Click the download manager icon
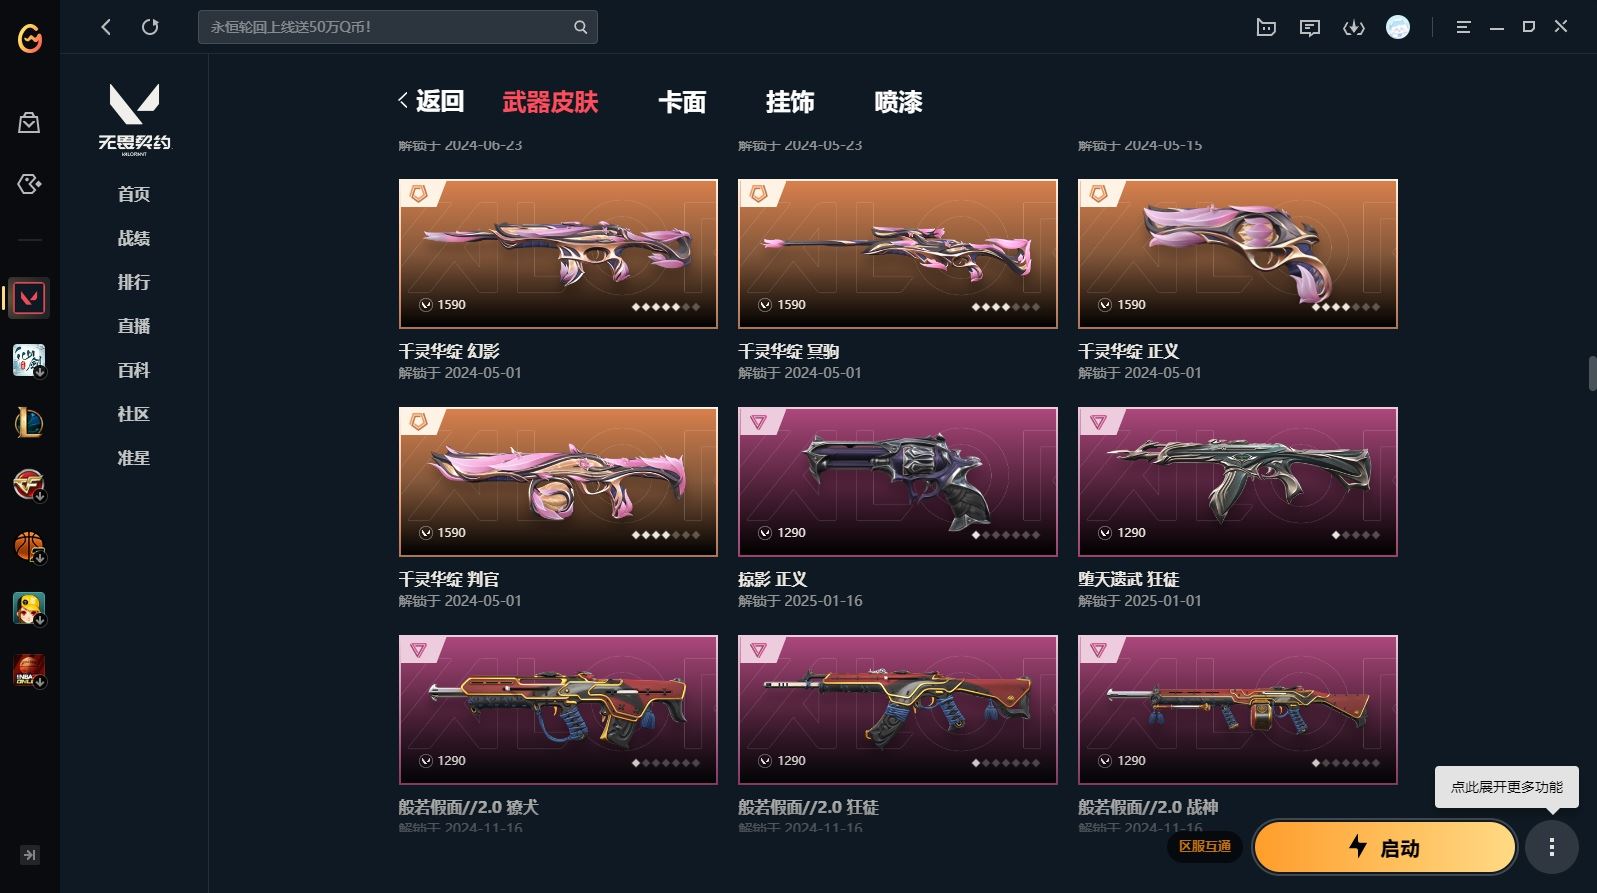Image resolution: width=1597 pixels, height=893 pixels. pos(1354,28)
